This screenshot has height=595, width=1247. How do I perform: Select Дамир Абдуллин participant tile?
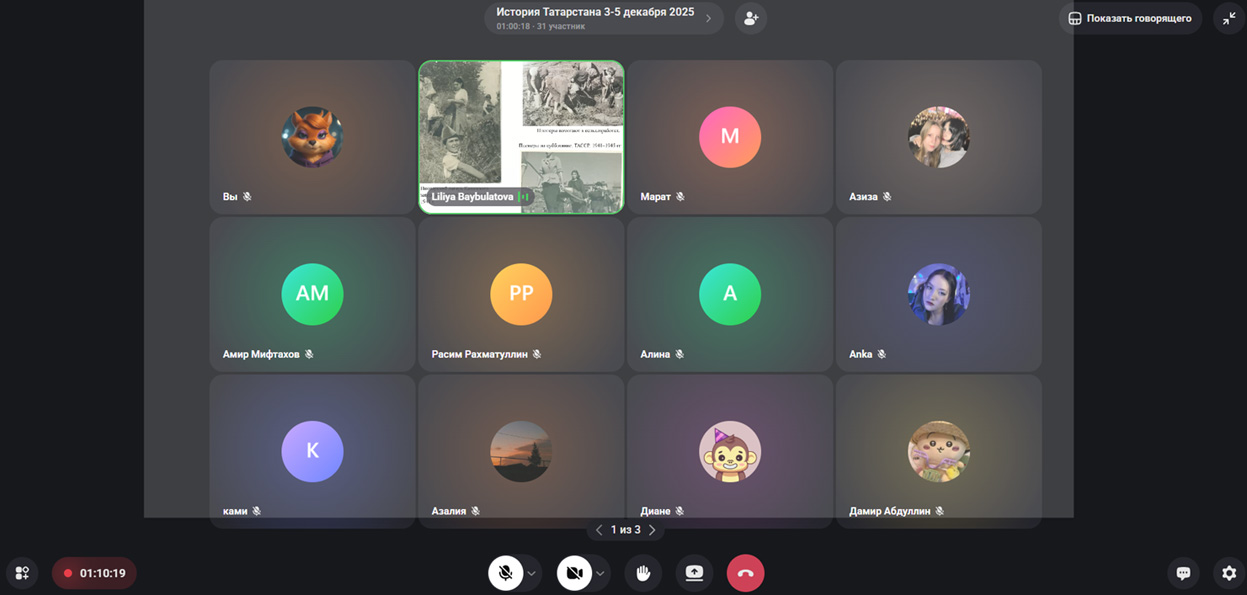tap(938, 451)
